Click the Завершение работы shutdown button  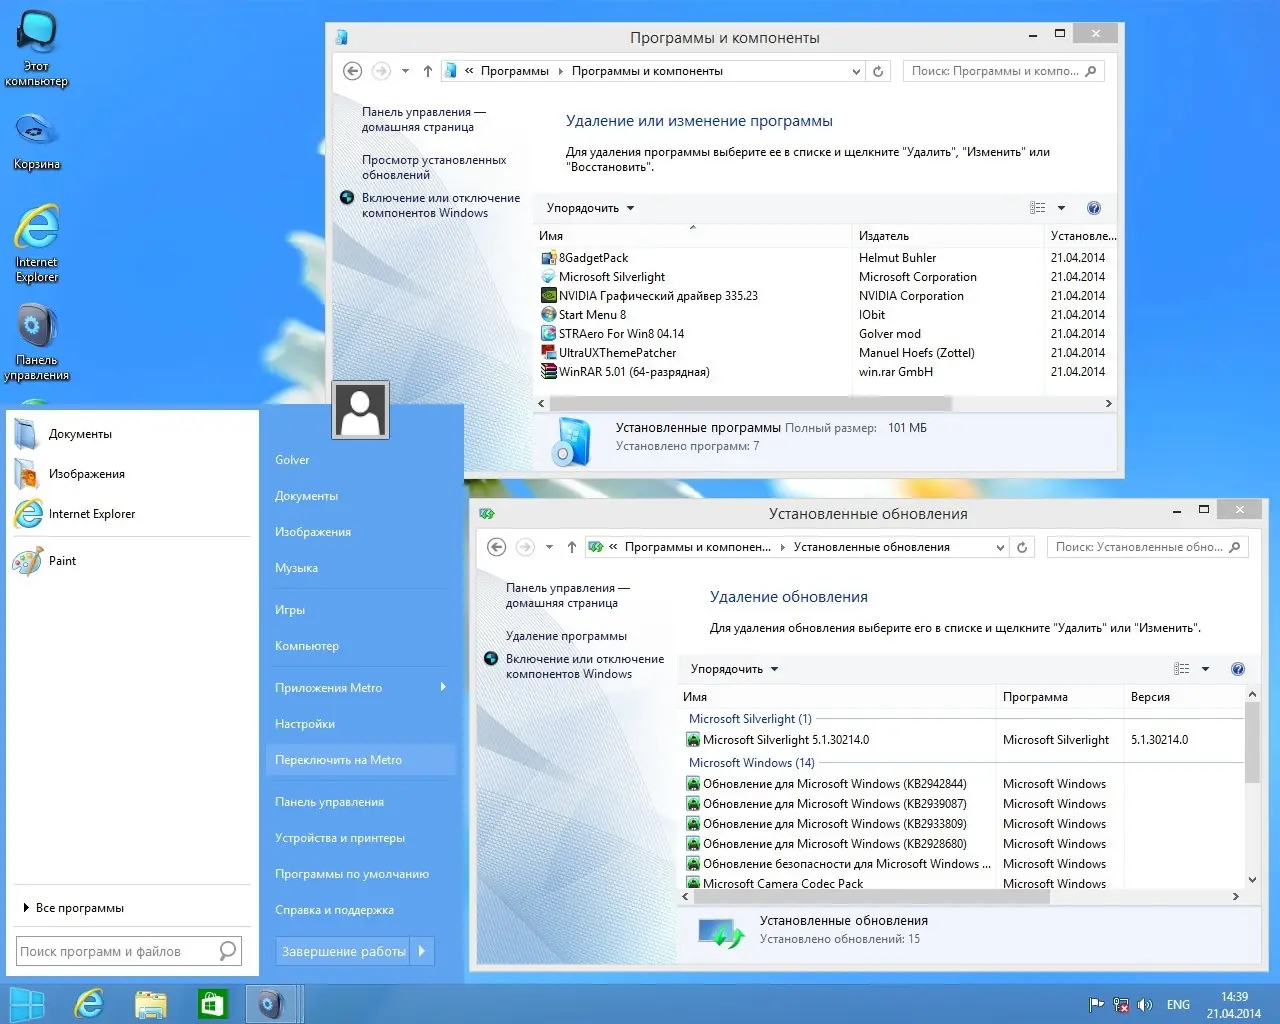(x=342, y=951)
